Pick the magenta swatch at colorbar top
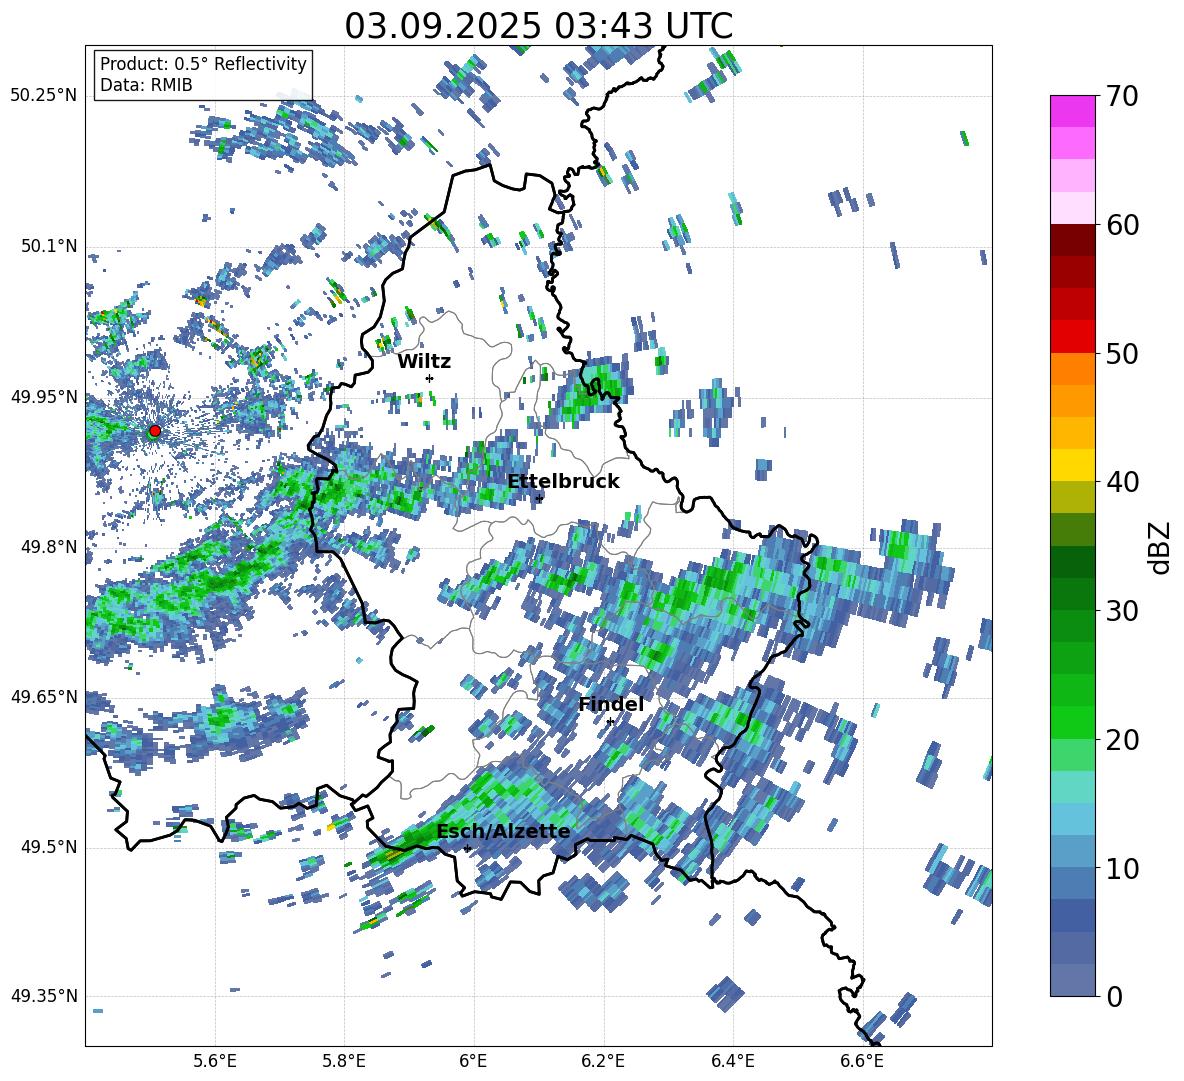The width and height of the screenshot is (1184, 1081). coord(1072,111)
